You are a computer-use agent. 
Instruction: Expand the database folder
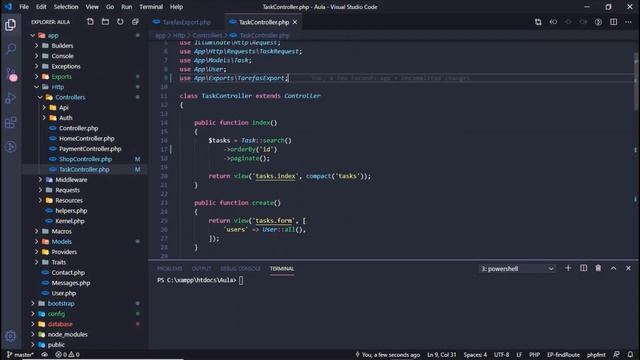33,324
